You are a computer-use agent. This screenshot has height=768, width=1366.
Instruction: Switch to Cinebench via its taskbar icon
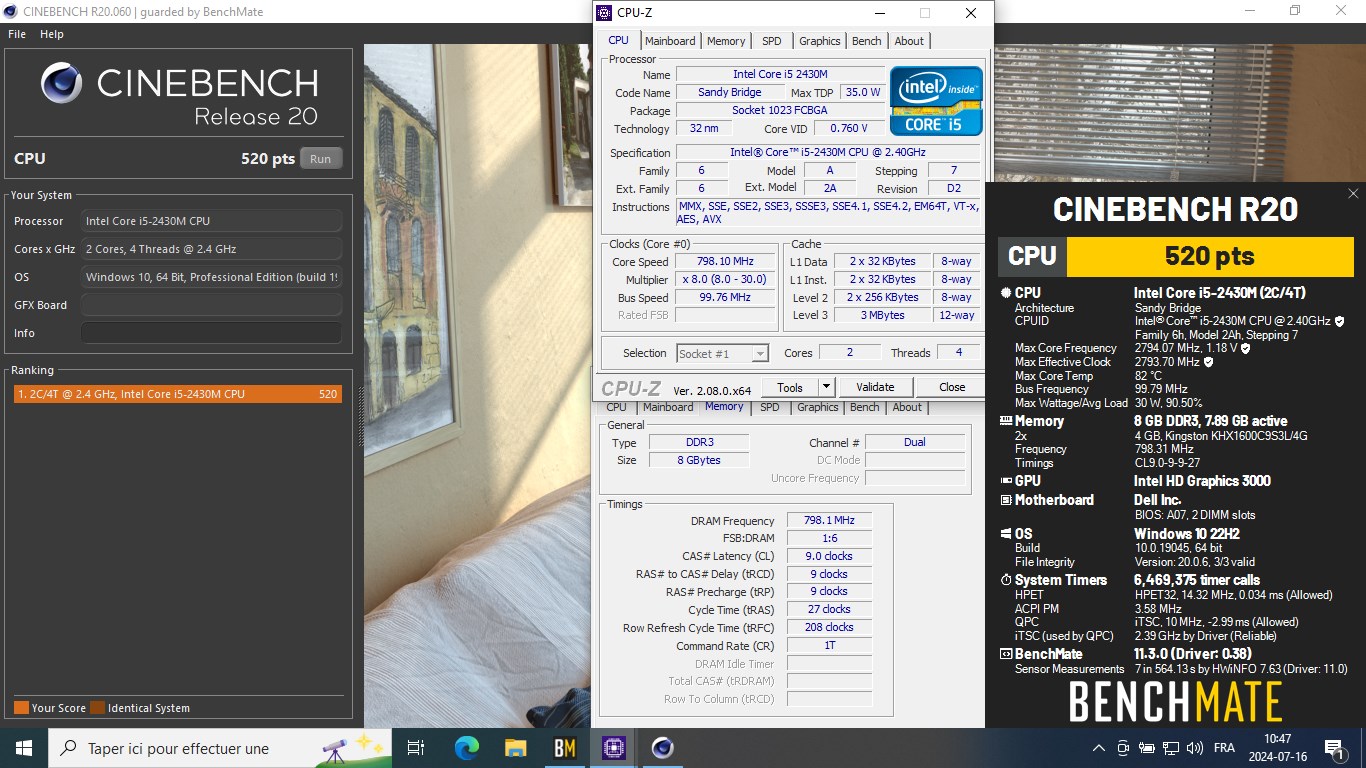click(661, 747)
